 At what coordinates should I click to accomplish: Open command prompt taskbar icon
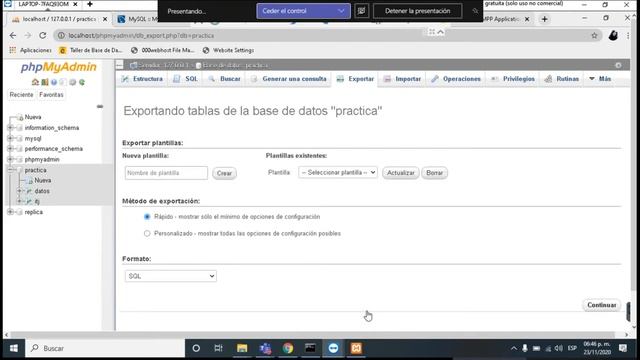[311, 348]
